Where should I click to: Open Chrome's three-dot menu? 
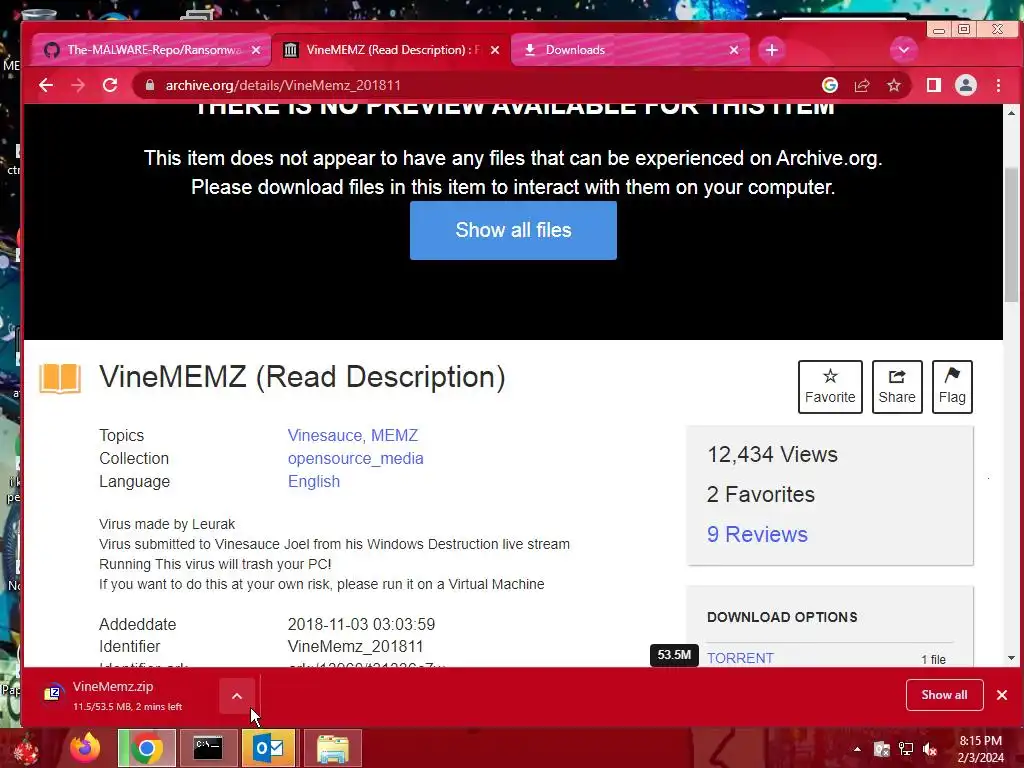pos(998,86)
